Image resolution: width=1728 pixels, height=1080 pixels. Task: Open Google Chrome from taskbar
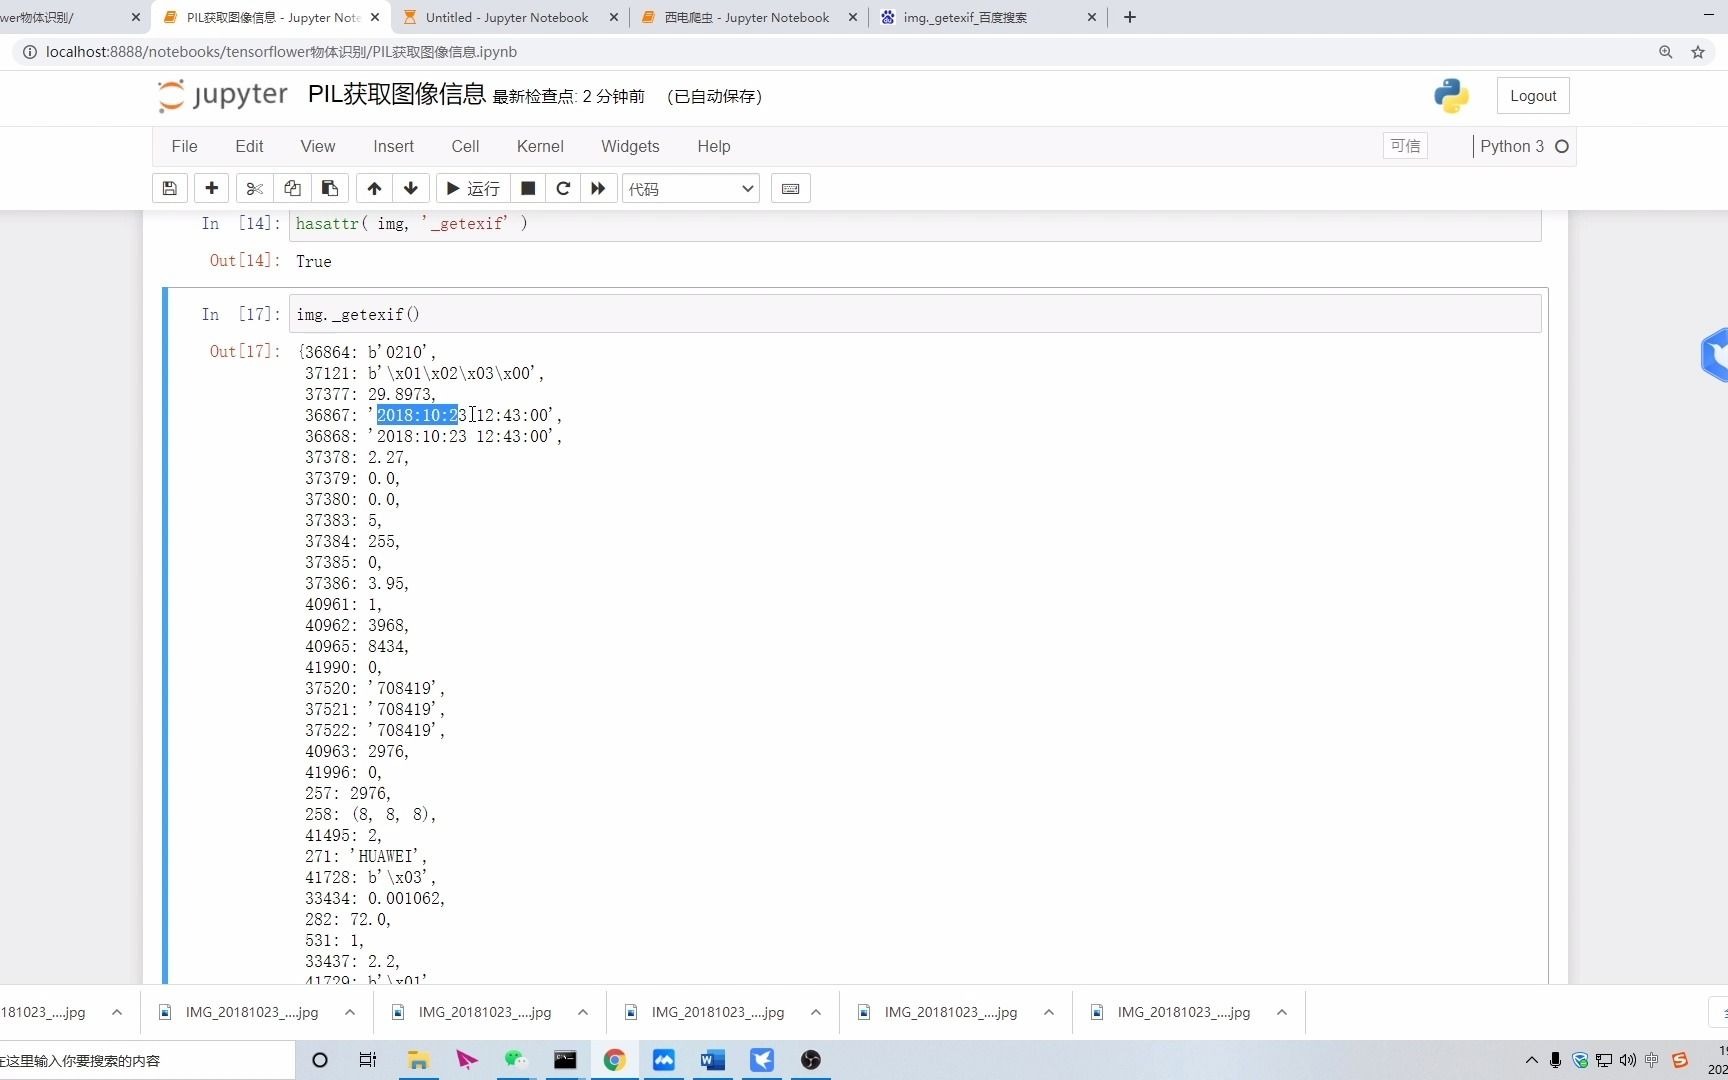[614, 1060]
